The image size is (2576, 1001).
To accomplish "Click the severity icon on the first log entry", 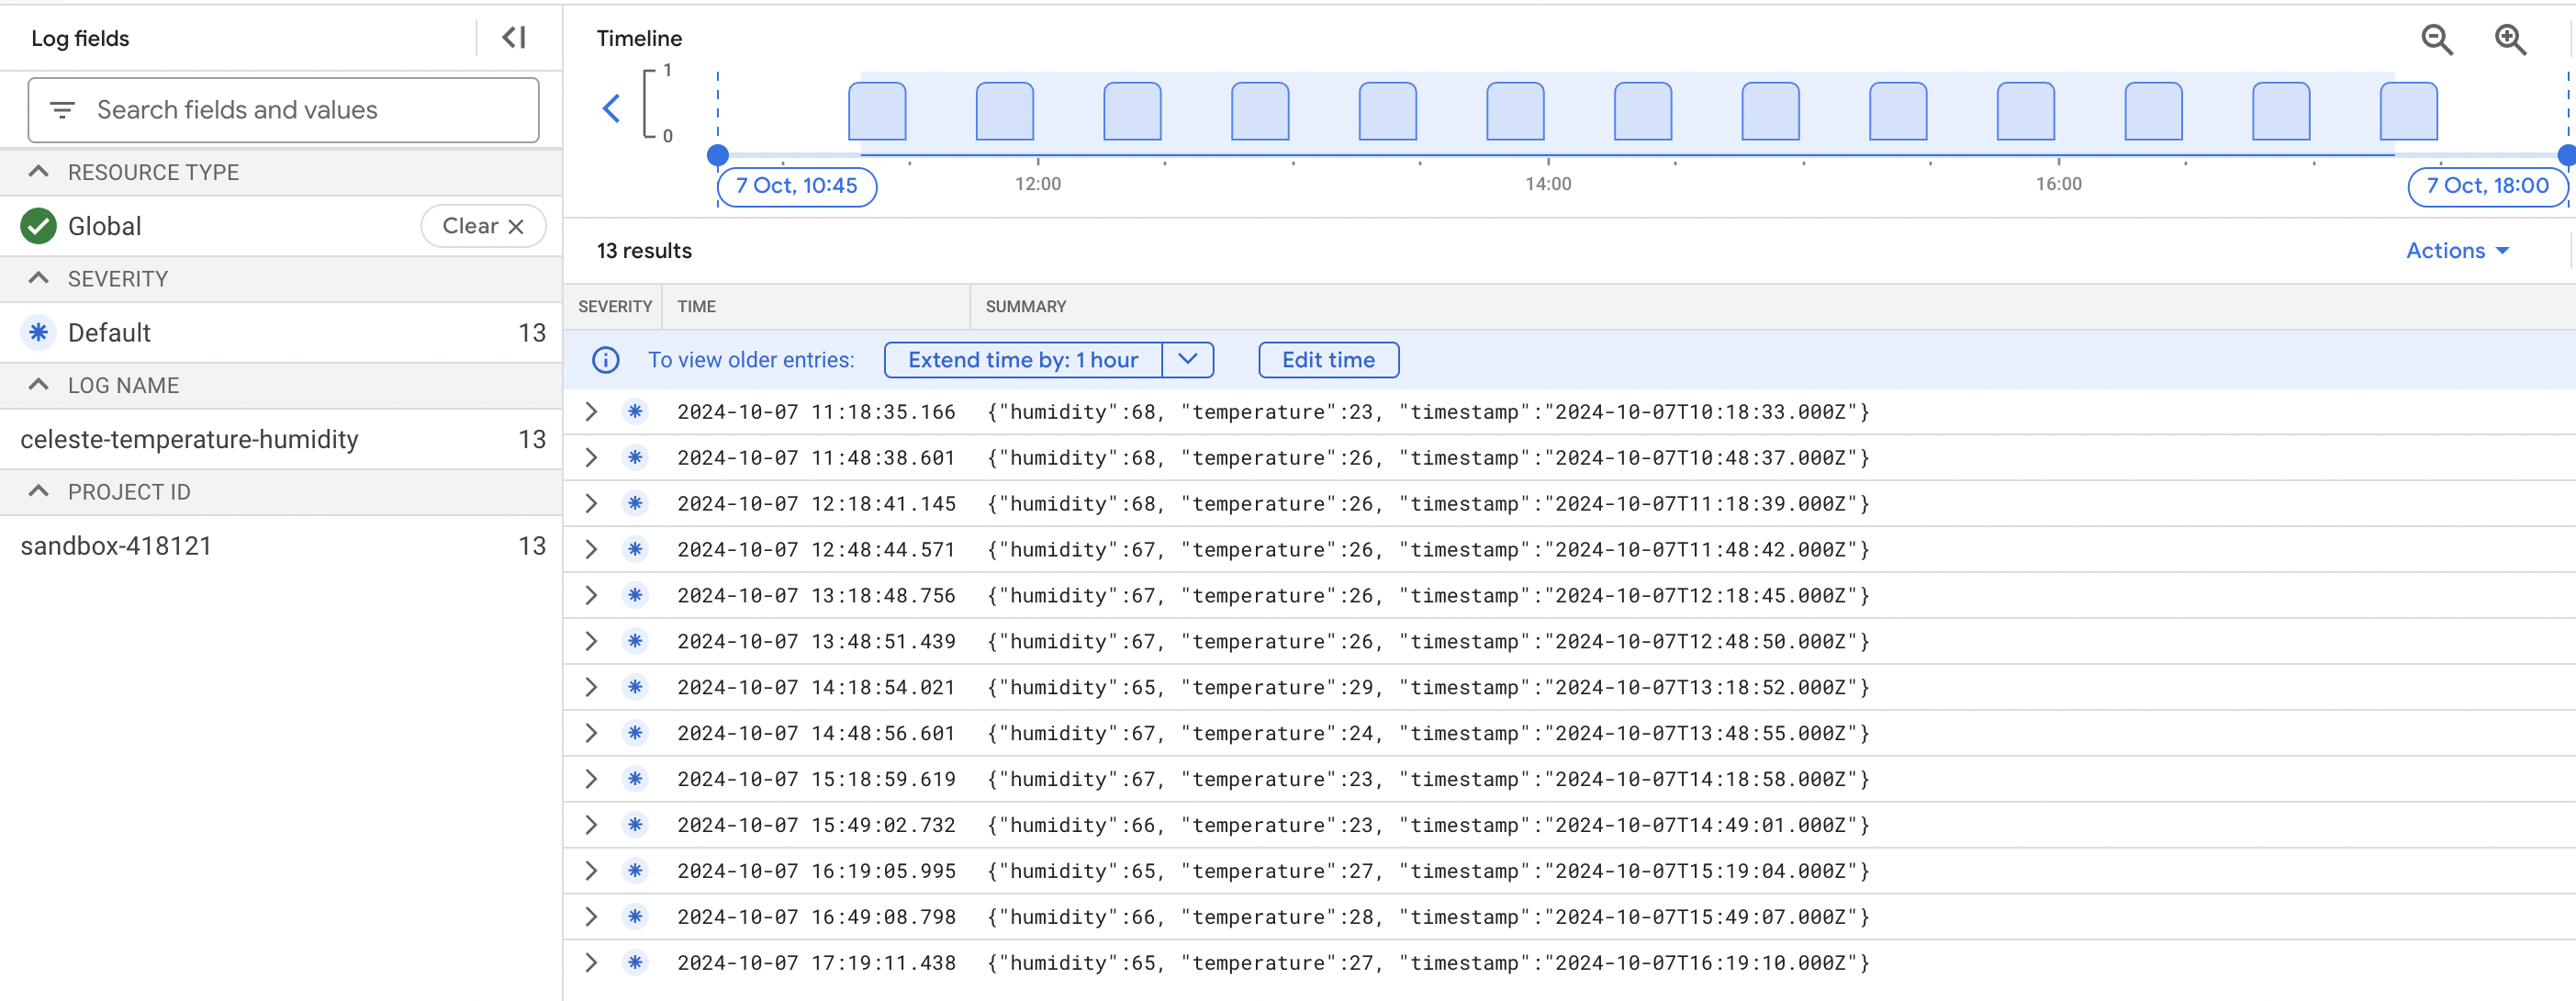I will click(635, 411).
